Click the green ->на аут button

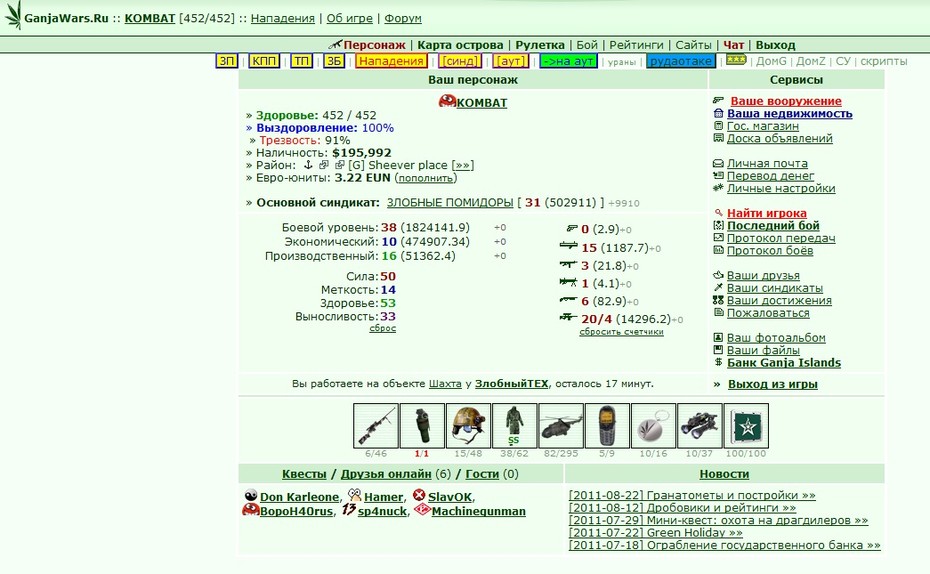click(x=568, y=60)
